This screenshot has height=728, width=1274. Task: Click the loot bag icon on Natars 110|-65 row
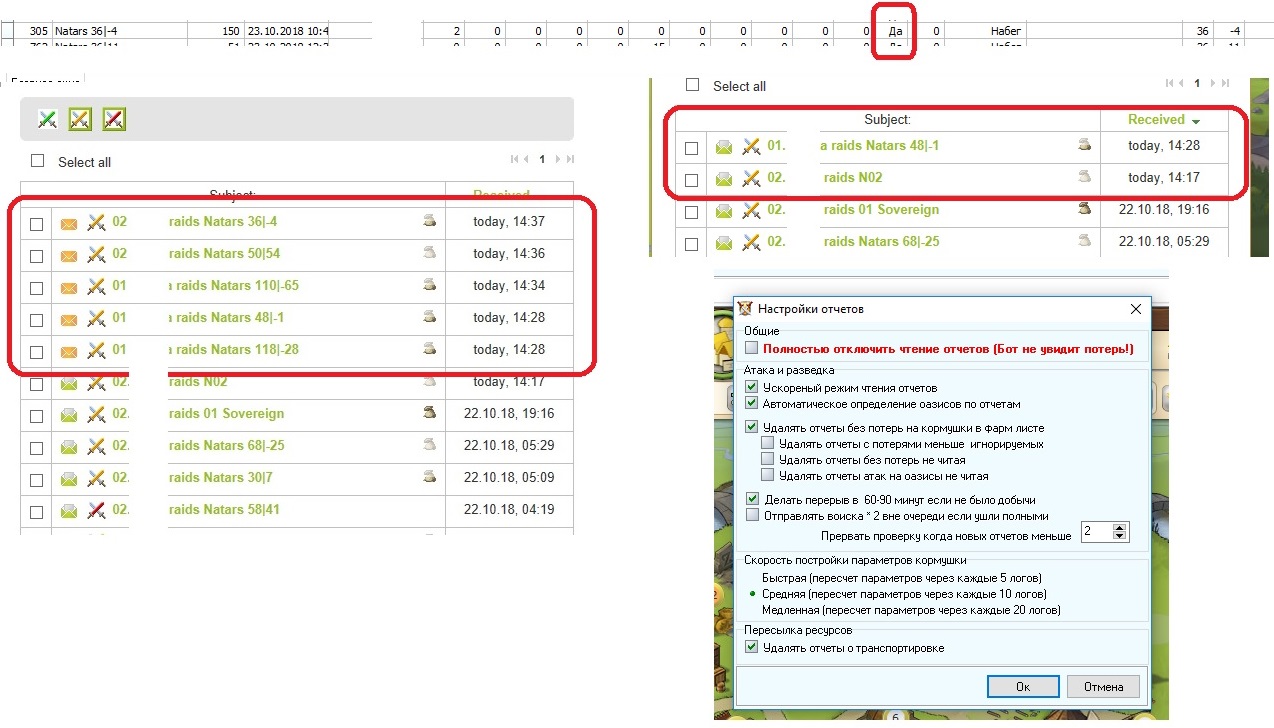(x=430, y=285)
